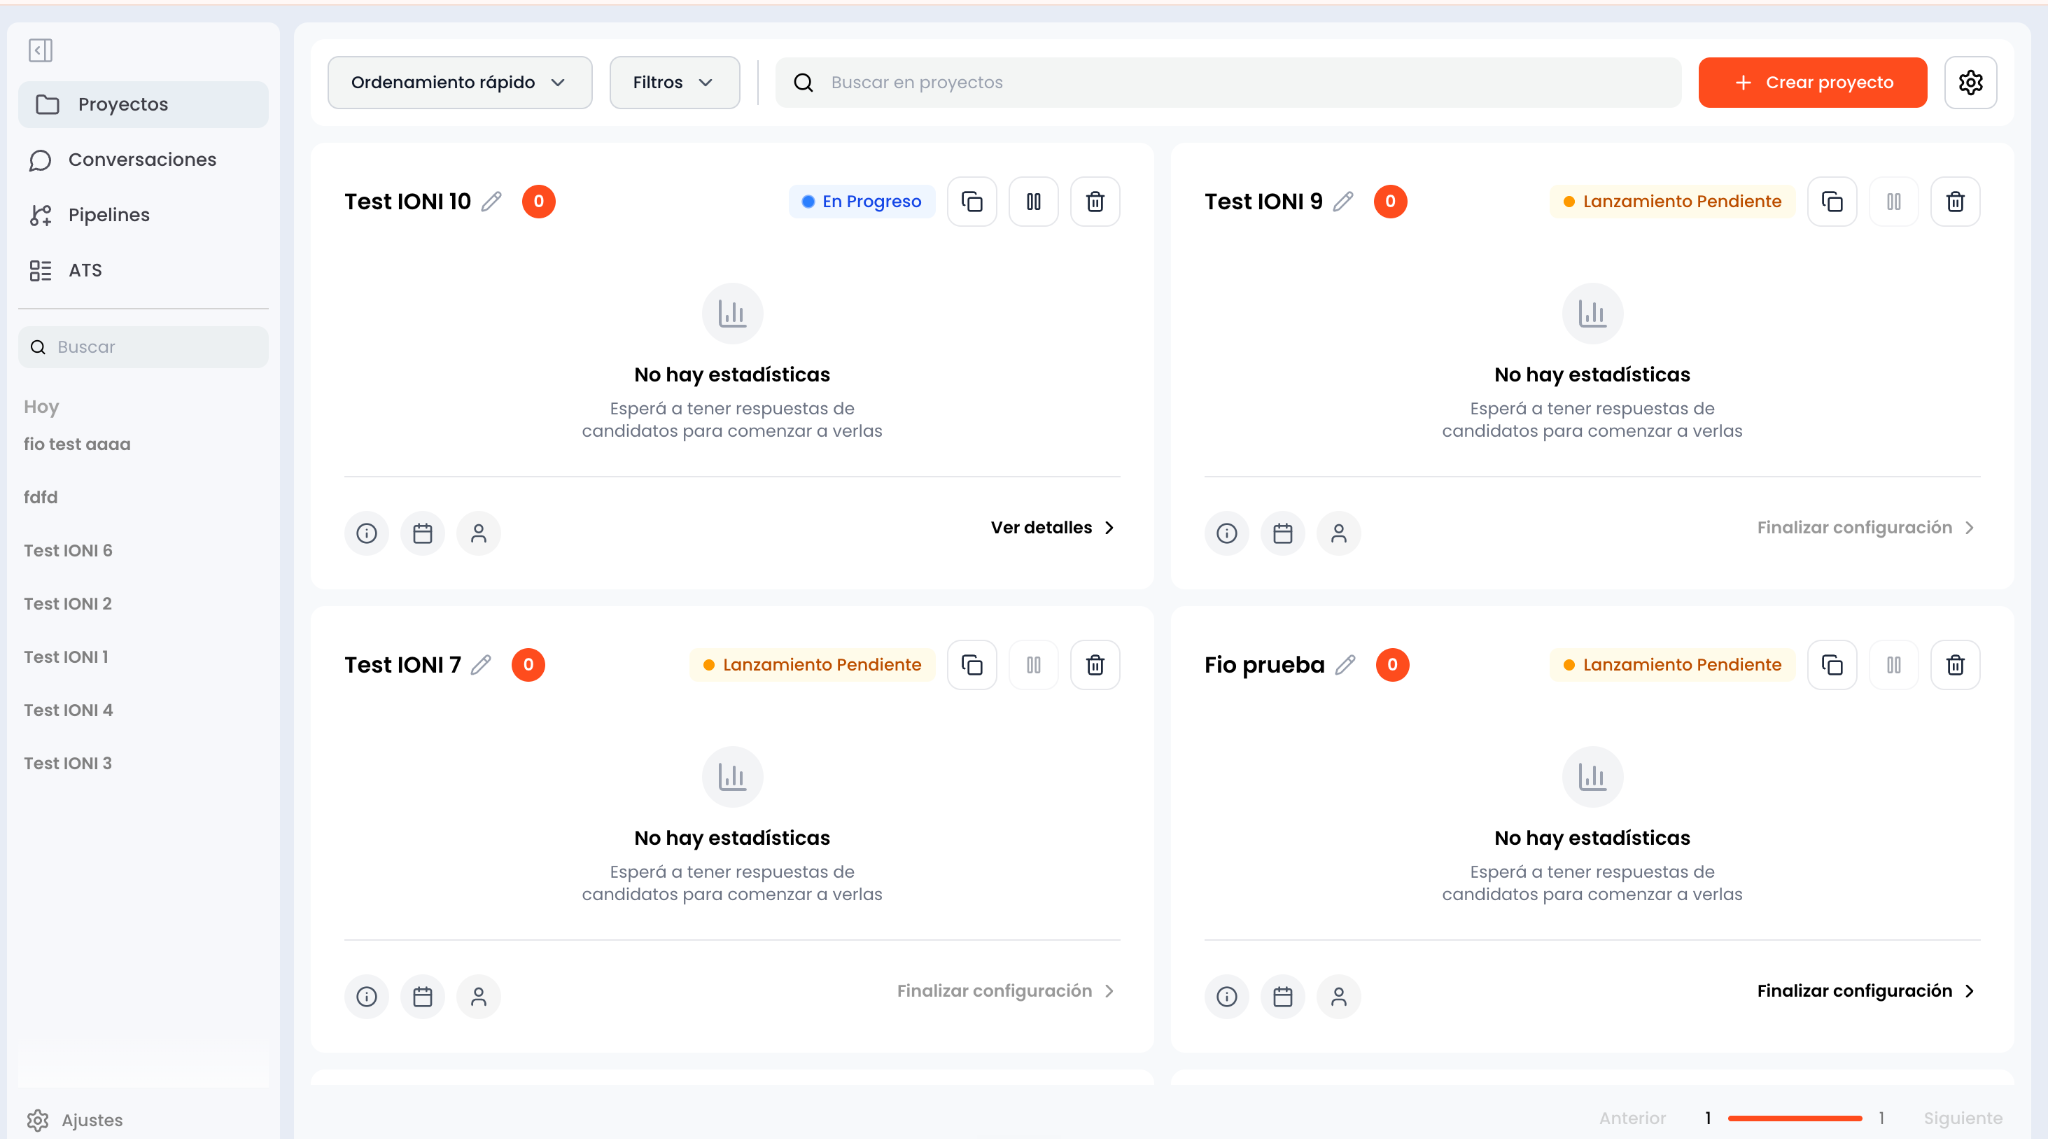This screenshot has width=2048, height=1139.
Task: Open 'fdfd' from recent list
Action: pyautogui.click(x=41, y=497)
